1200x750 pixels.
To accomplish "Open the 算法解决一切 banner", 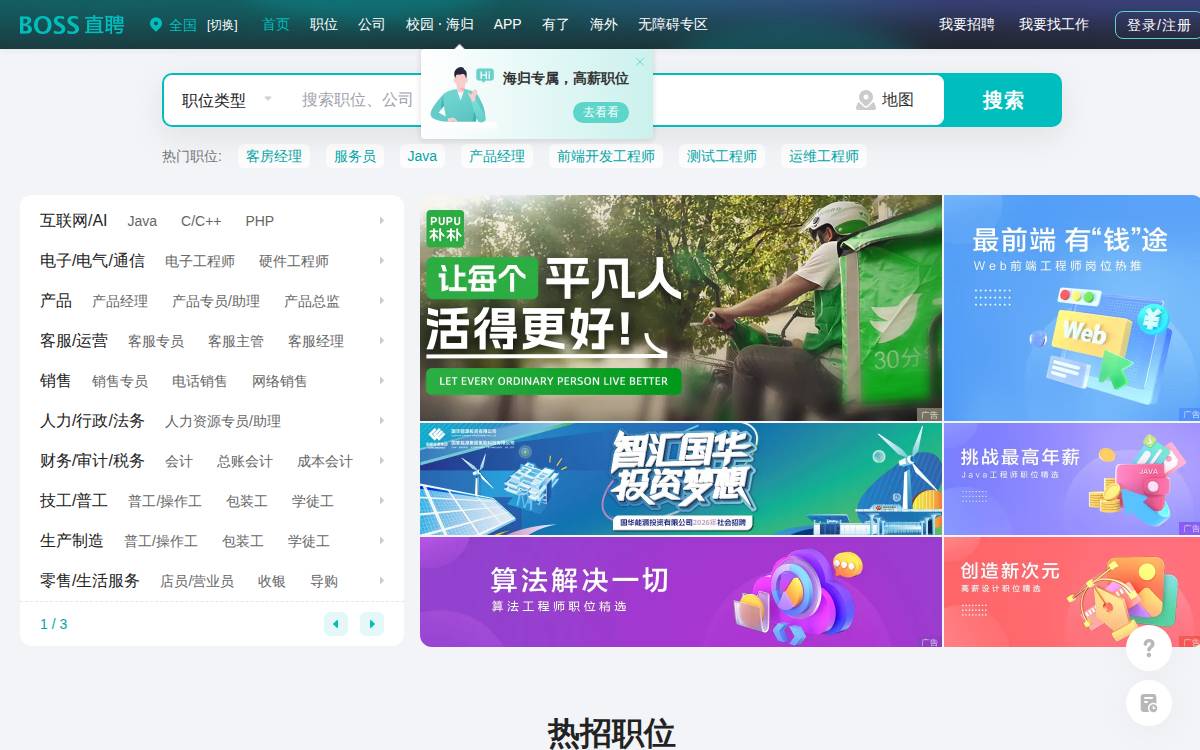I will click(681, 592).
